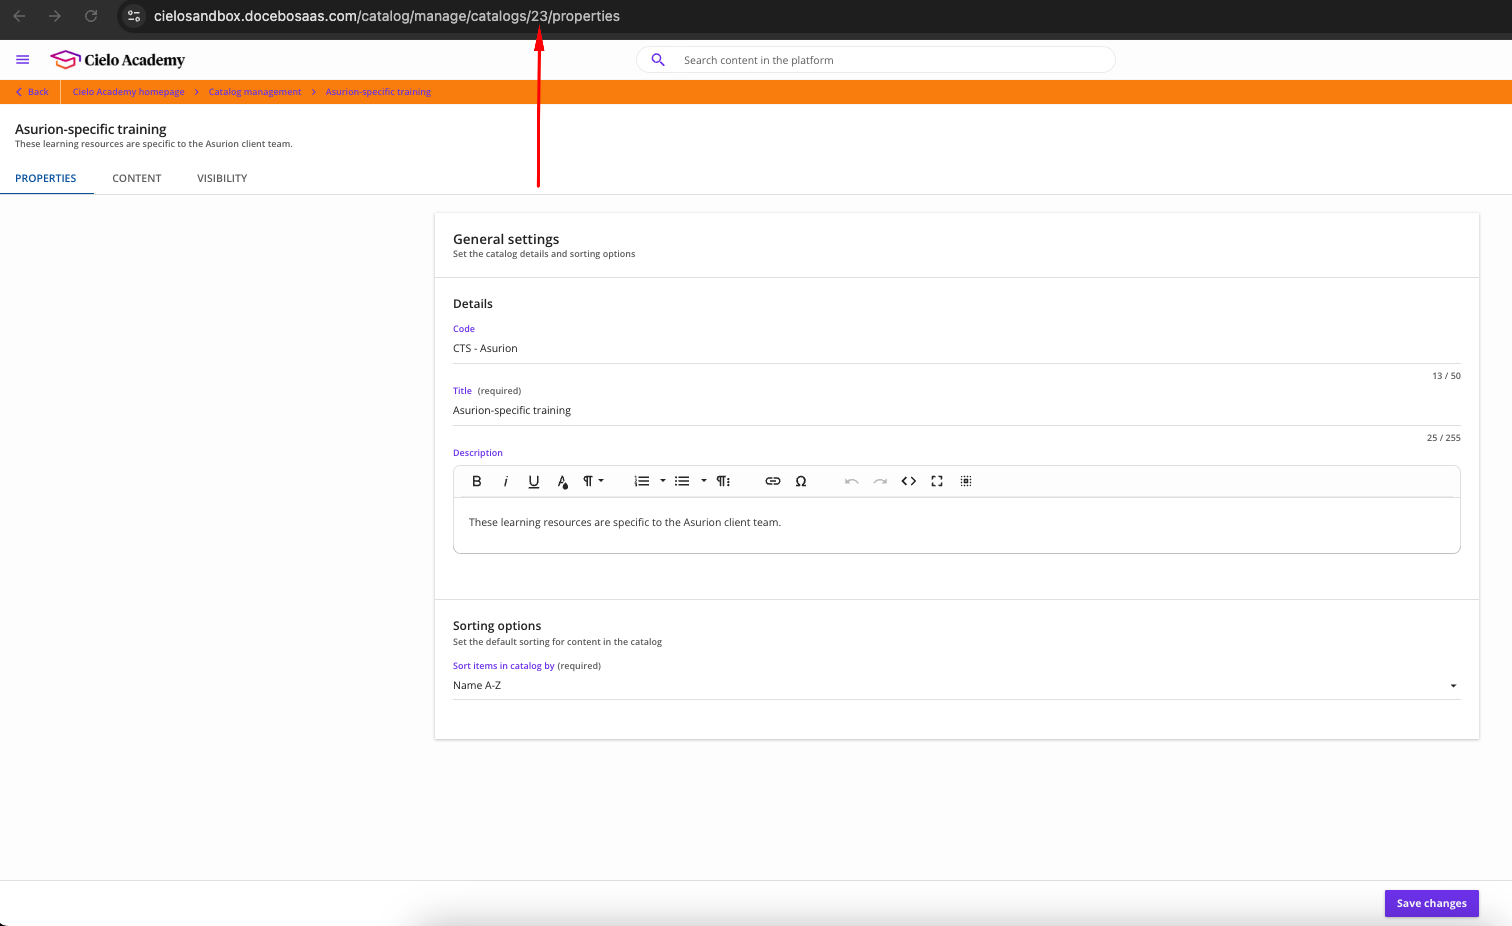Go to Catalog management breadcrumb link
The image size is (1512, 926).
[255, 91]
